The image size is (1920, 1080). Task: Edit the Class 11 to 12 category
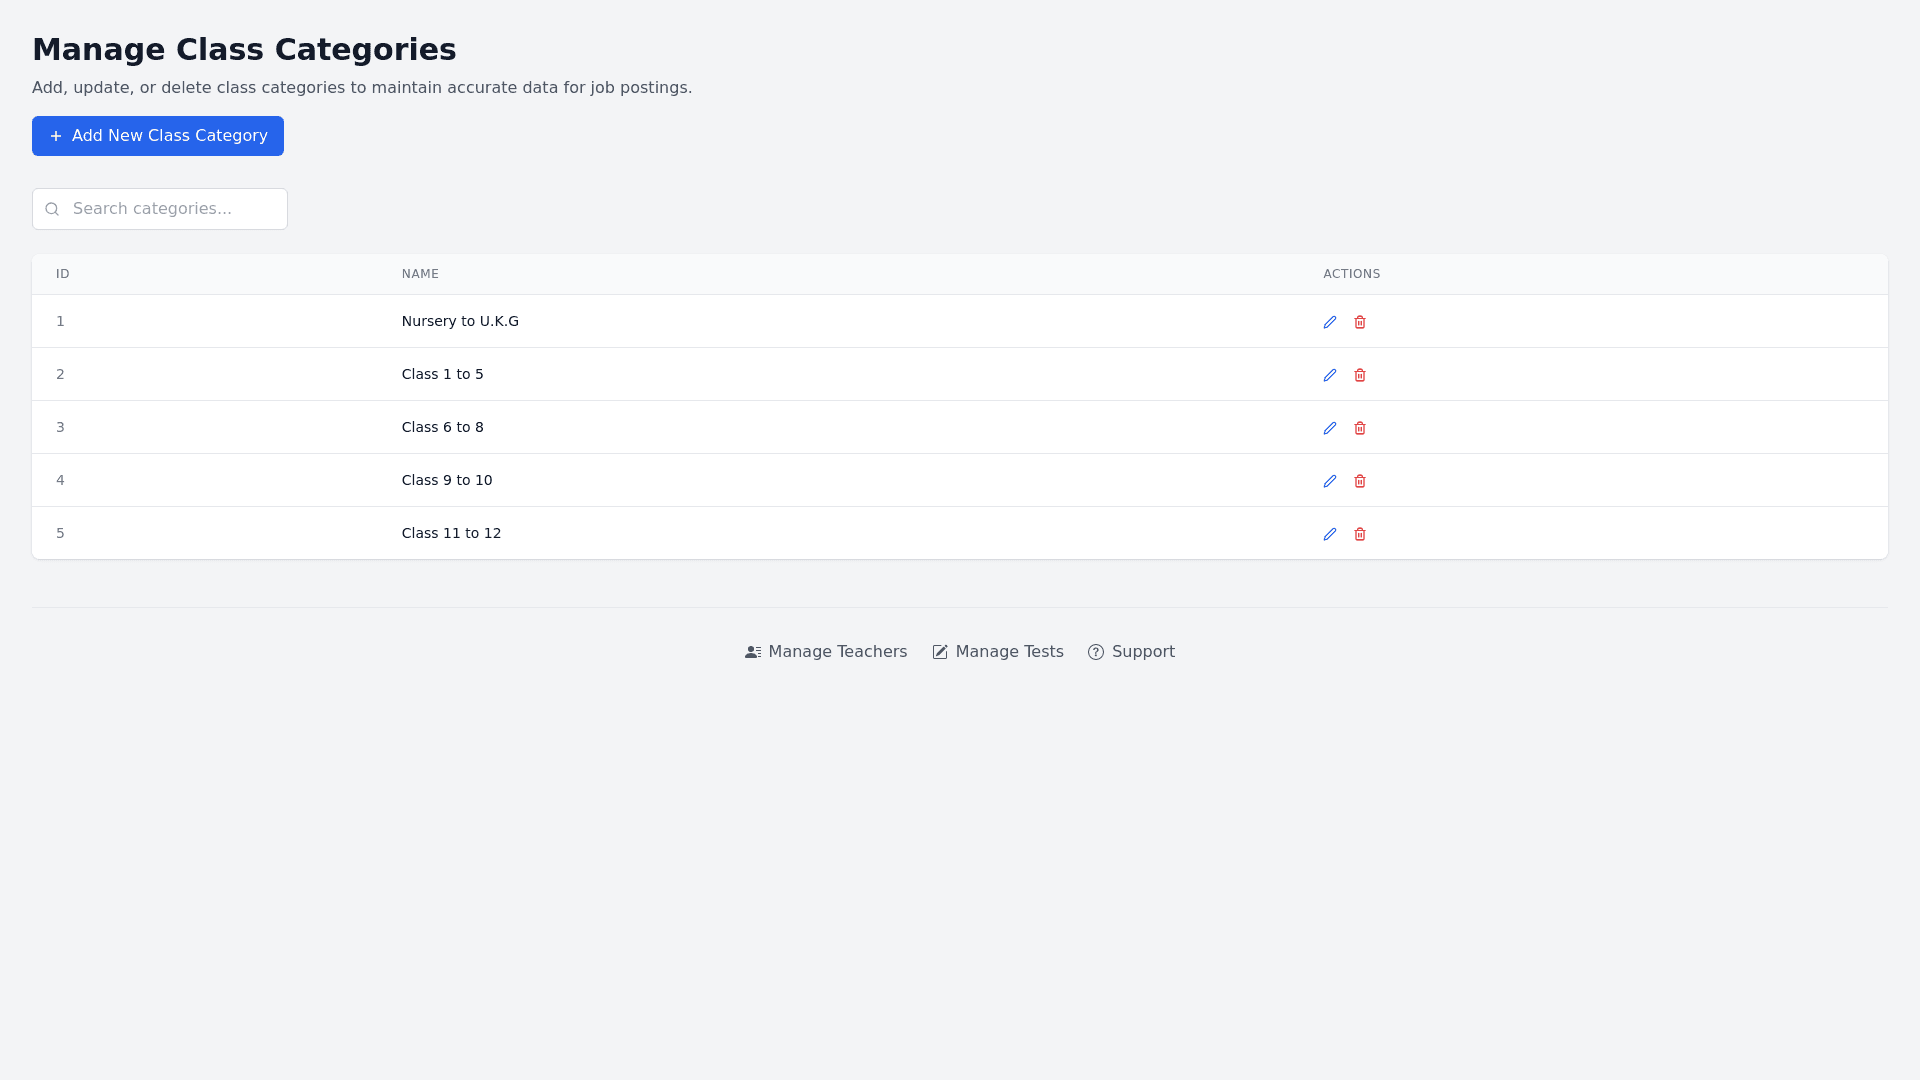(1329, 534)
